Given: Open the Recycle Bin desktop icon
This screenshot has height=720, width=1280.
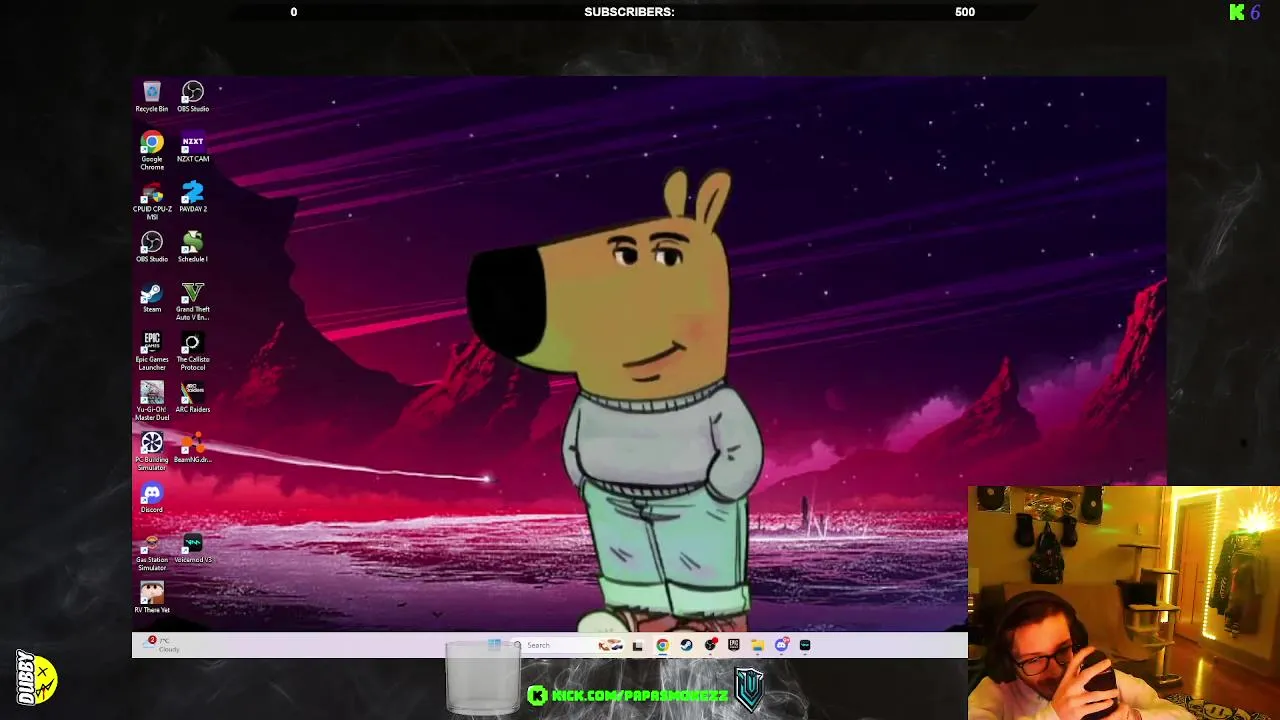Looking at the screenshot, I should point(152,97).
